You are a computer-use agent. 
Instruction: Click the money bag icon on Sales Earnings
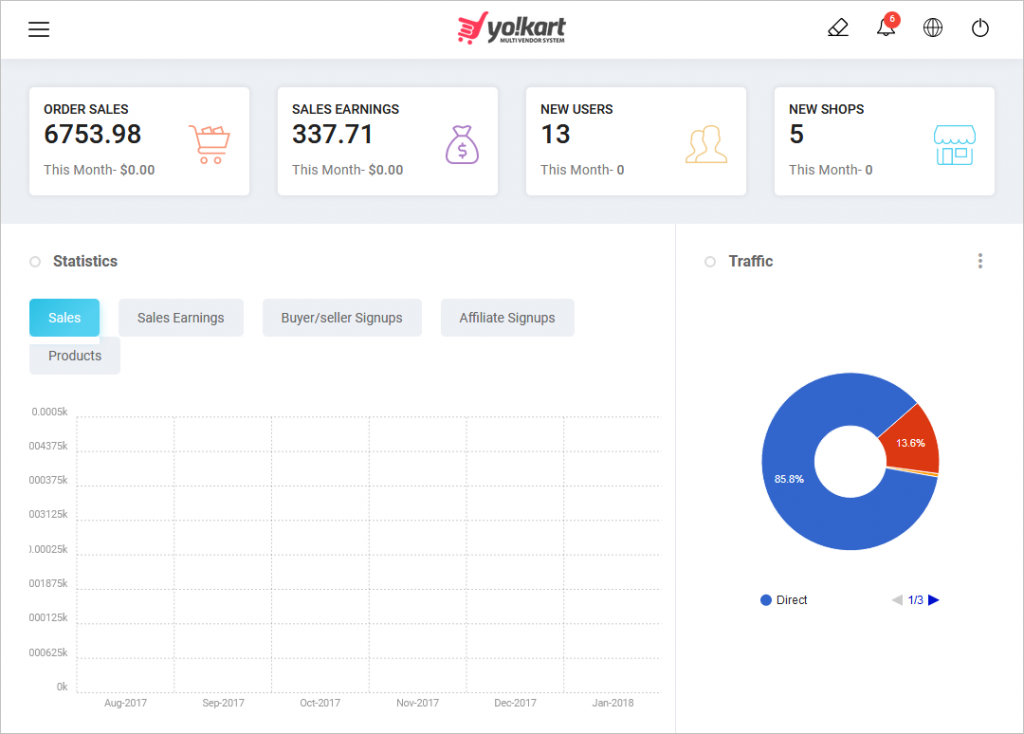coord(462,142)
